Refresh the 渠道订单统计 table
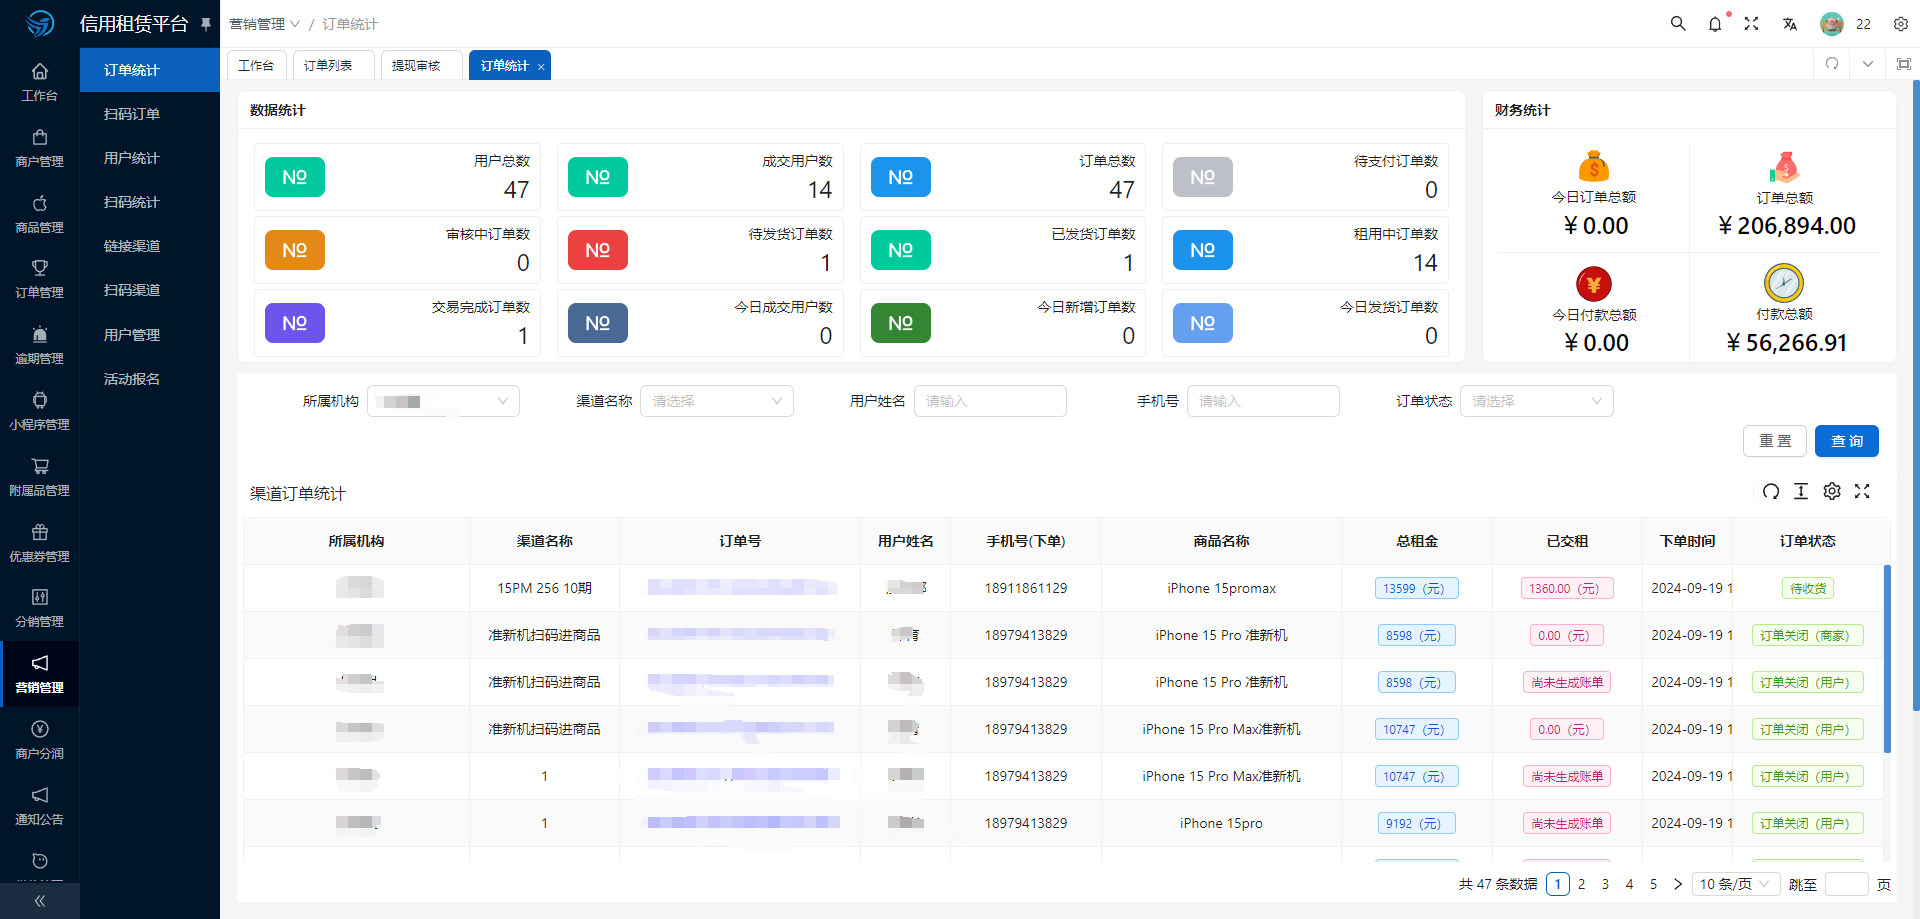The height and width of the screenshot is (919, 1920). pyautogui.click(x=1771, y=491)
